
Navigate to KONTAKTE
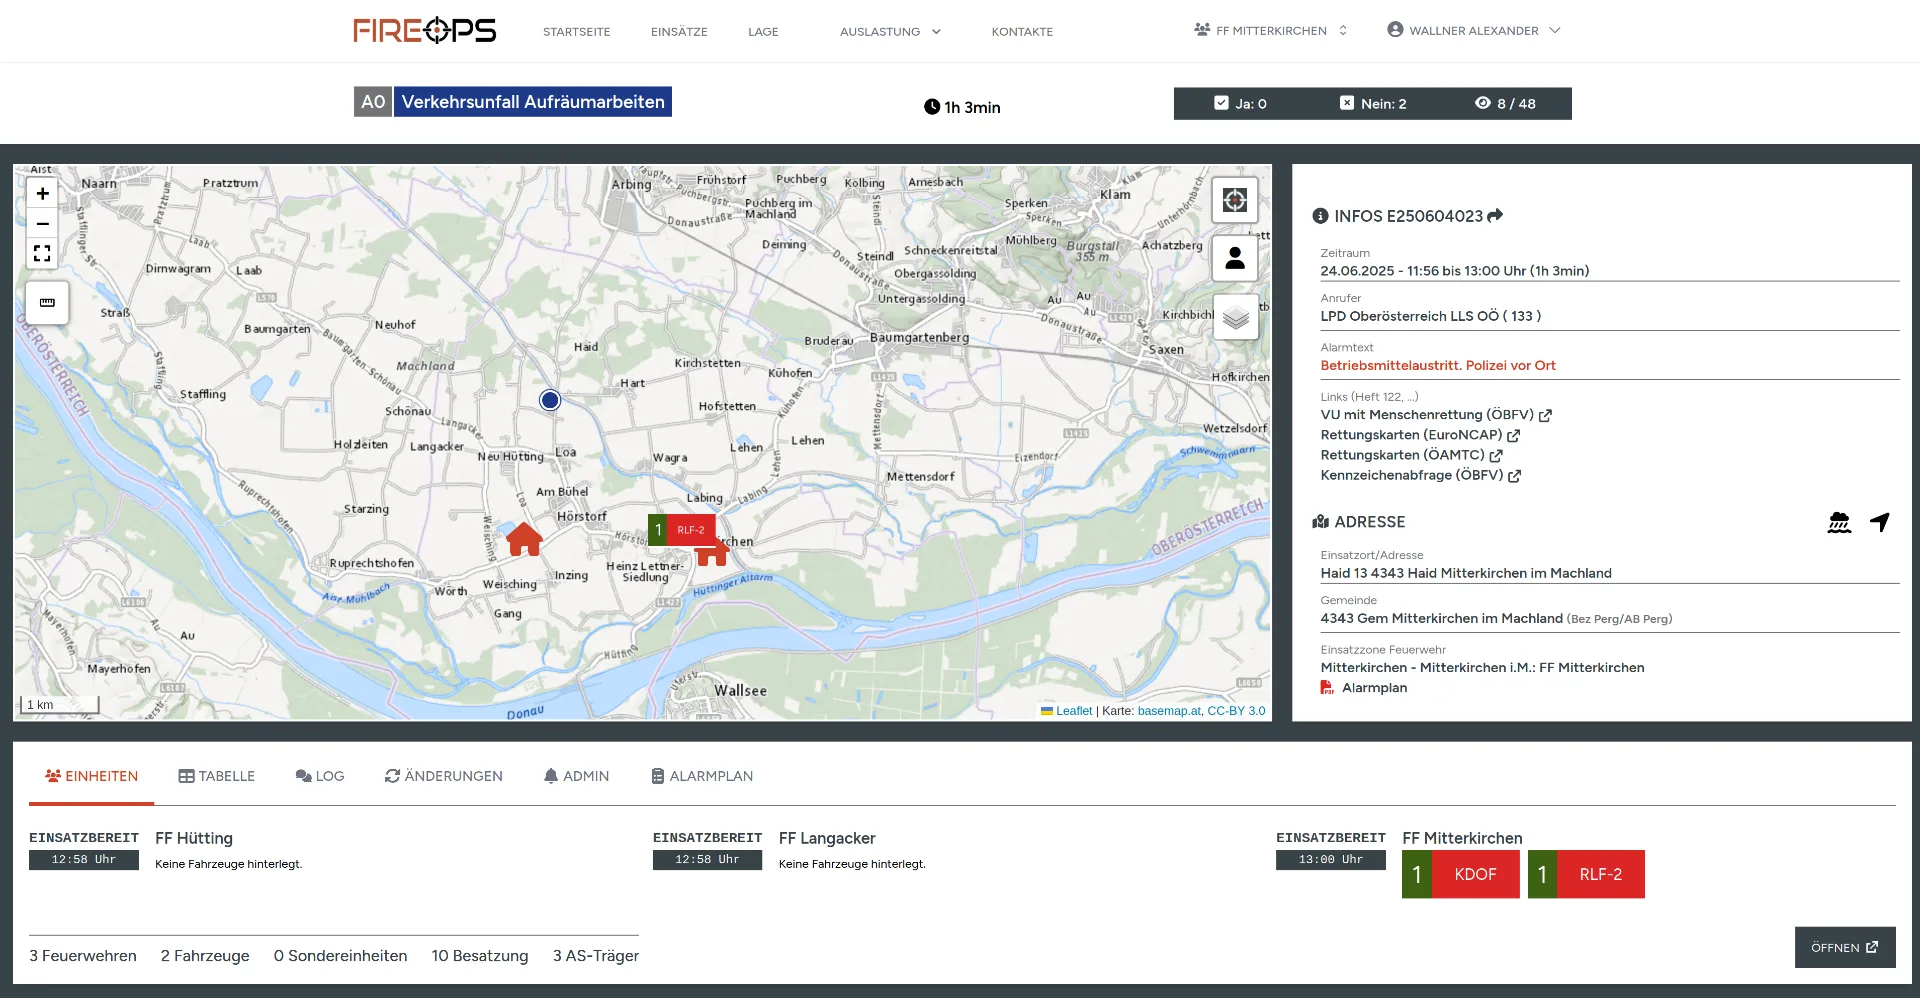coord(1022,32)
